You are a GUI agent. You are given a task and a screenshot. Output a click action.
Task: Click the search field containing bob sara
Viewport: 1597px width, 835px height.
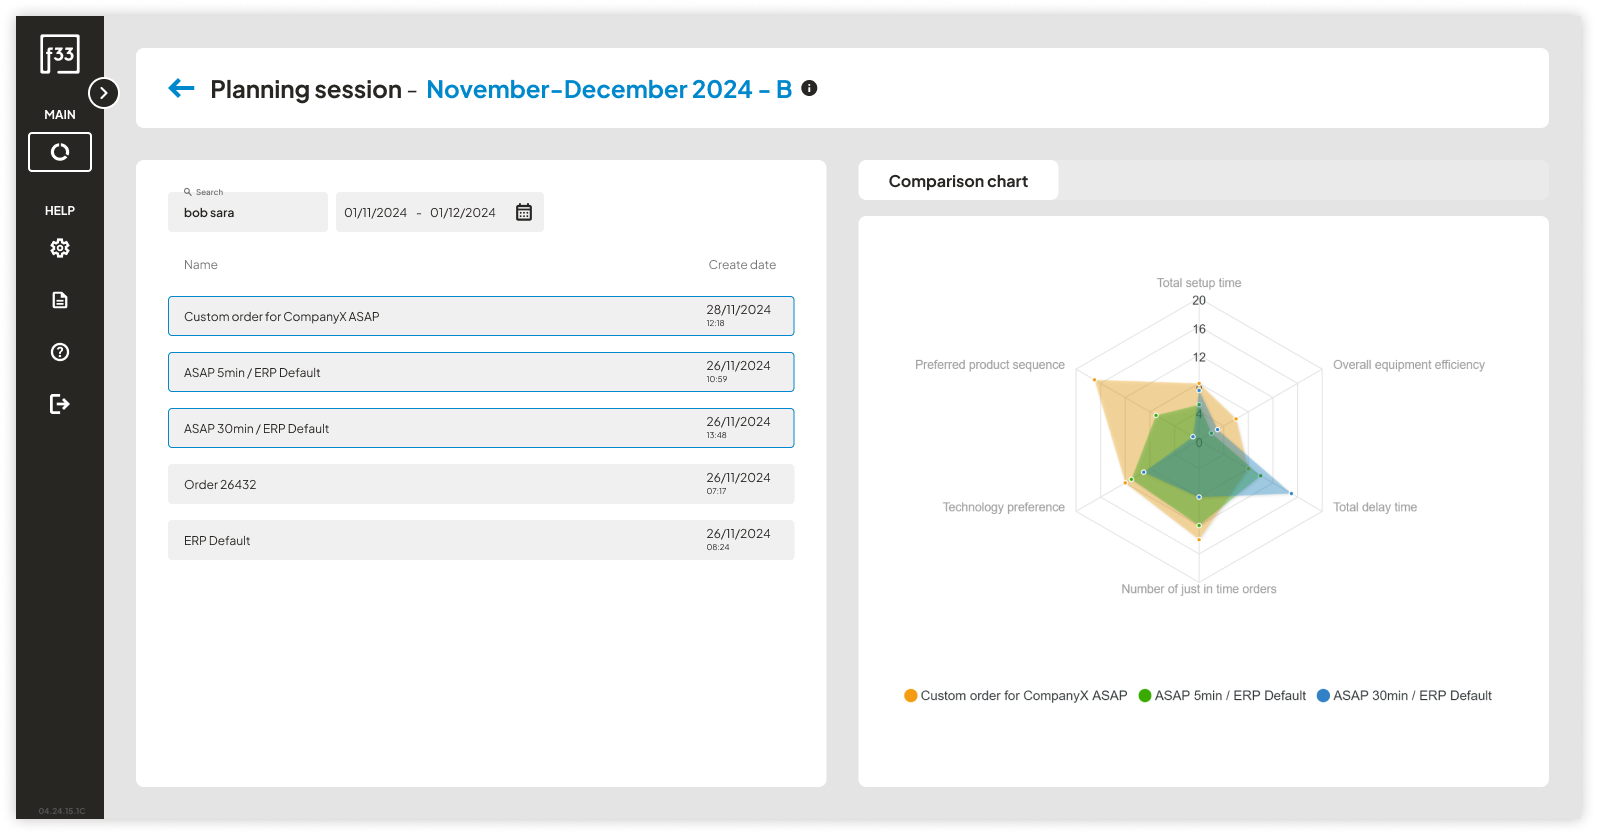coord(248,213)
